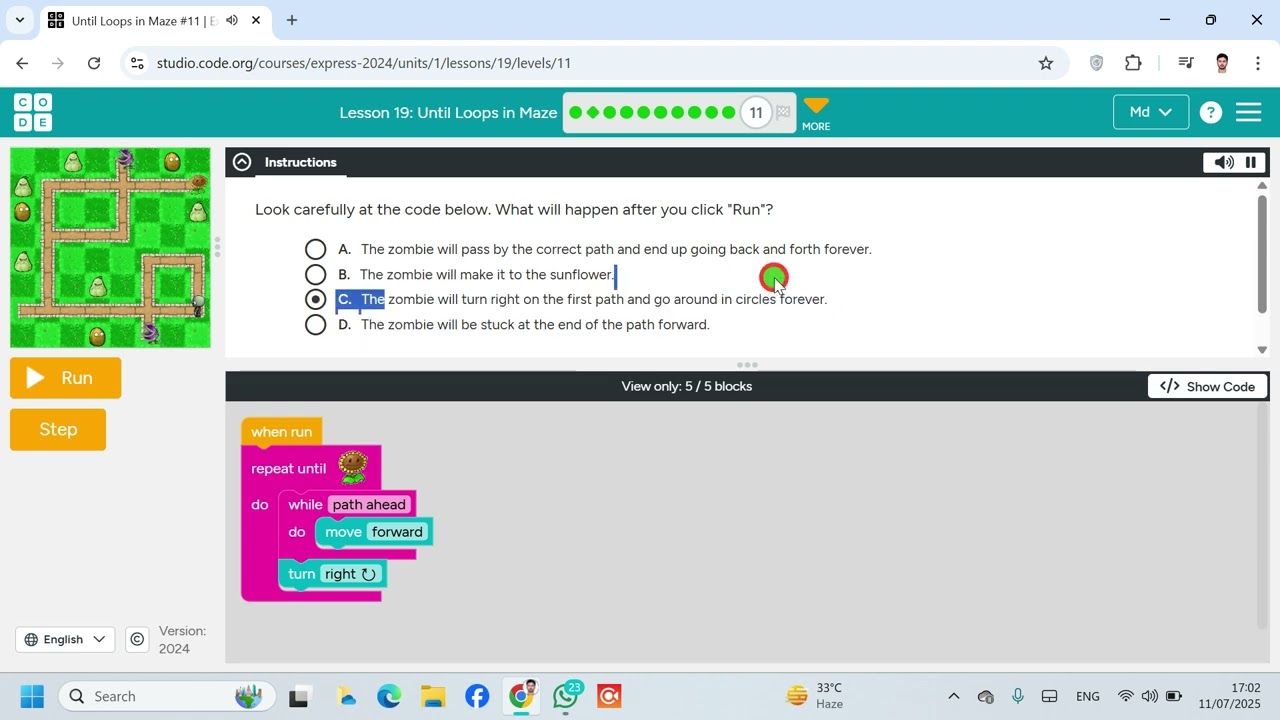
Task: Select the Until Loops in Maze tab
Action: [155, 20]
